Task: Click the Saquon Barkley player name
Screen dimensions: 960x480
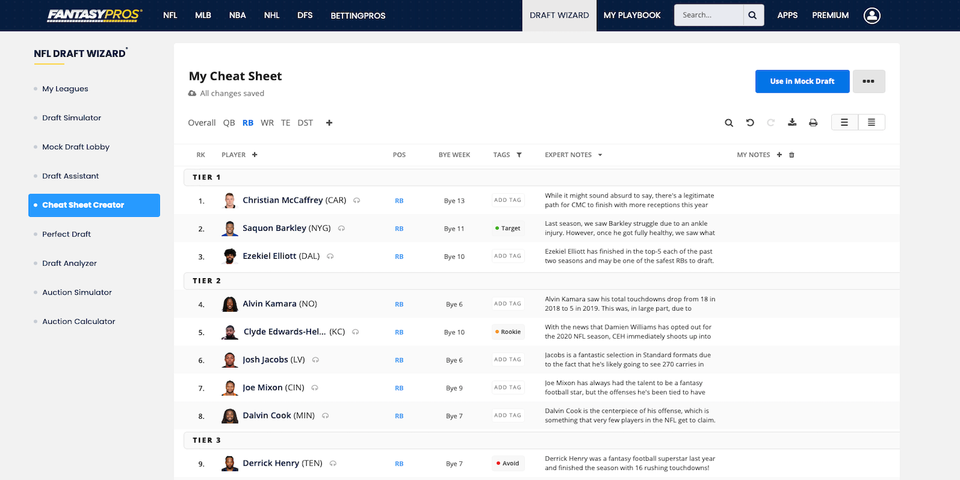Action: [274, 228]
